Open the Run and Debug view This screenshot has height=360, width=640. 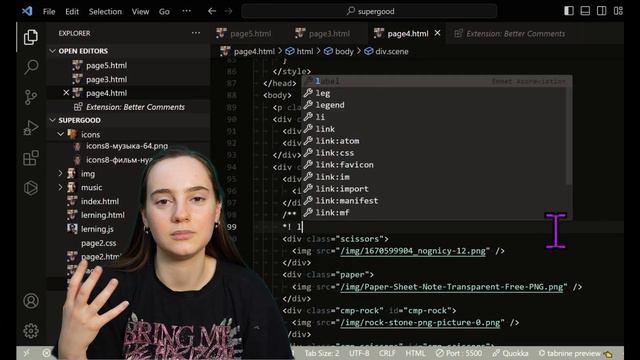(x=31, y=127)
